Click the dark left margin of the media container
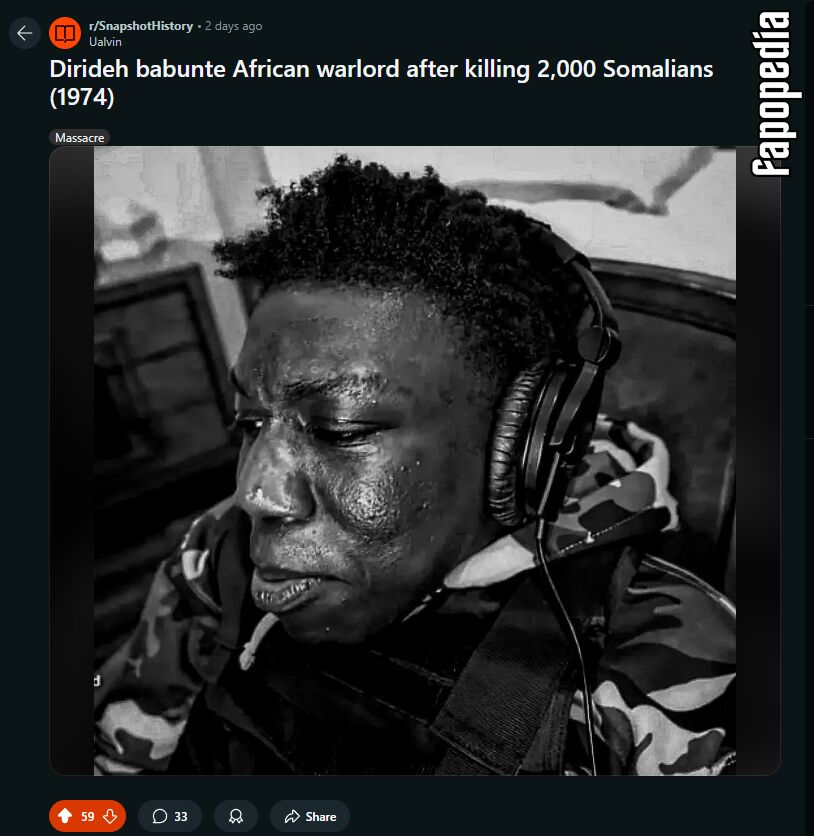This screenshot has height=836, width=814. point(72,461)
